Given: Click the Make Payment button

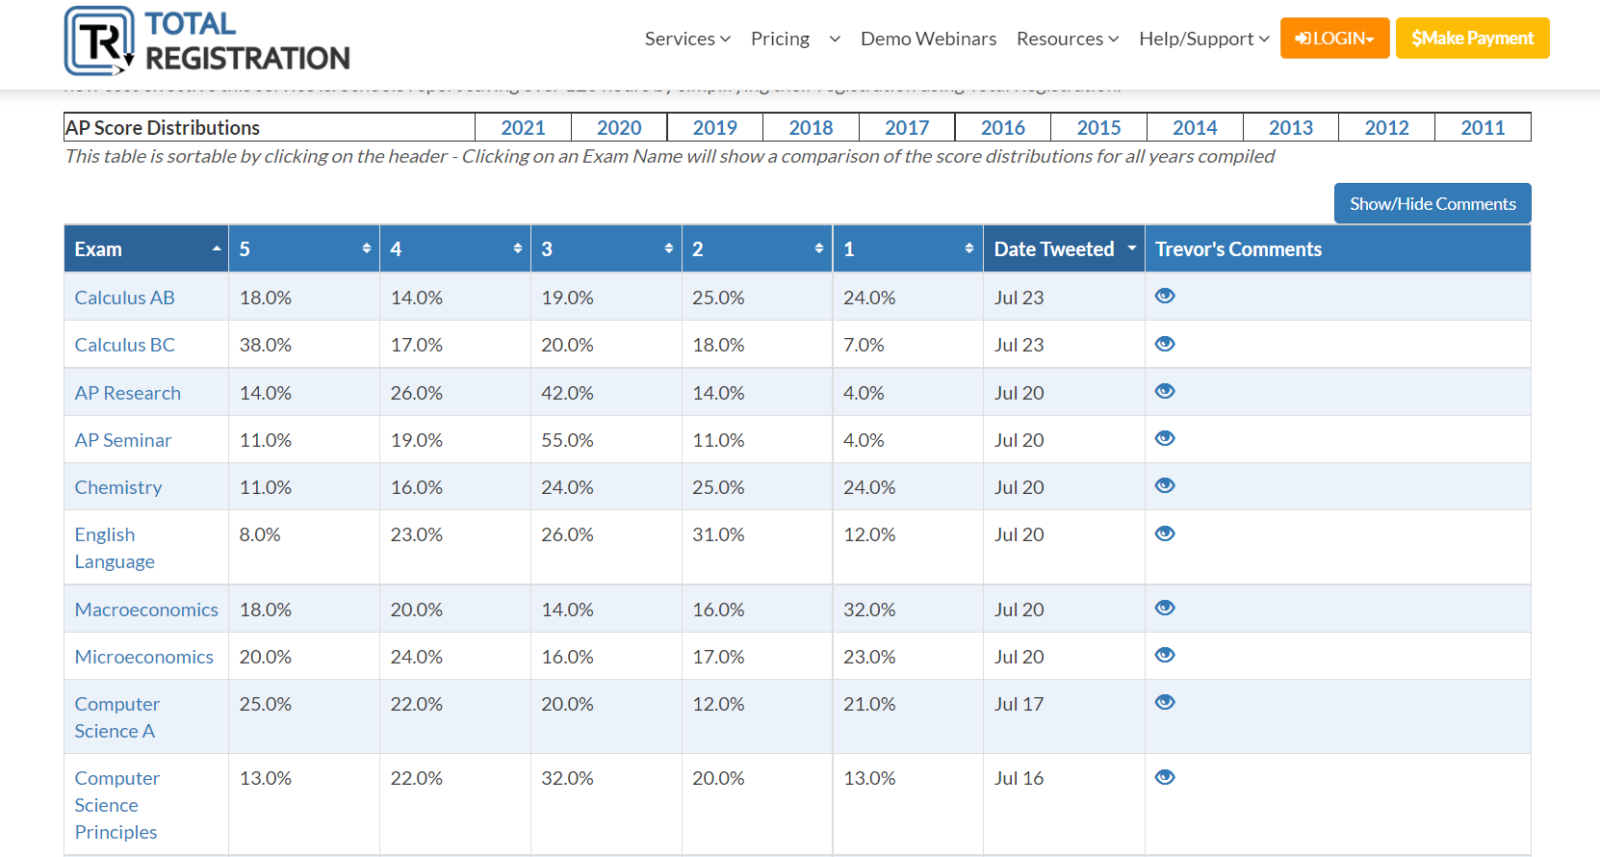Looking at the screenshot, I should (x=1472, y=38).
